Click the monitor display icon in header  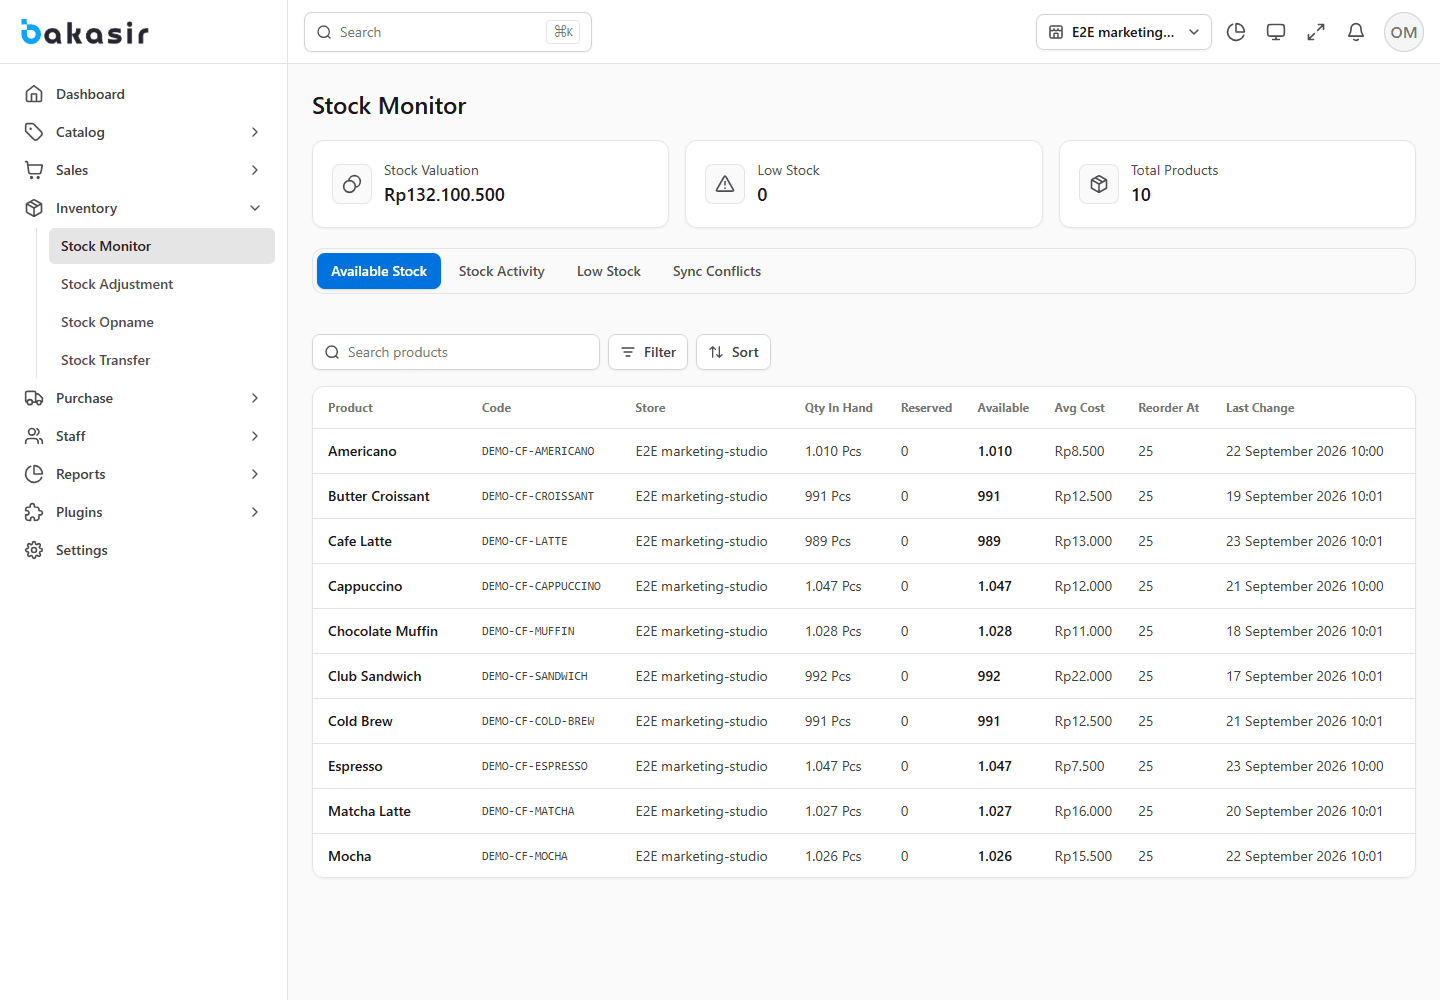point(1276,32)
